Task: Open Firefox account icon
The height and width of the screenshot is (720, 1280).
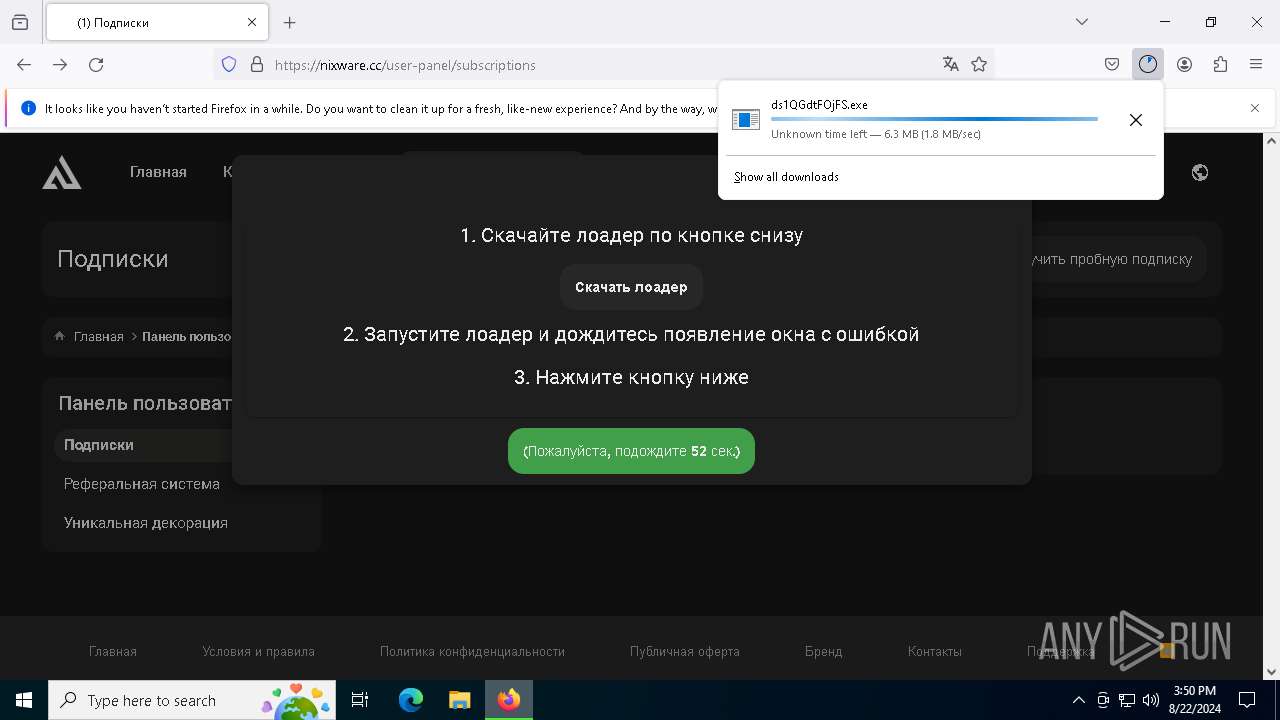Action: point(1184,65)
